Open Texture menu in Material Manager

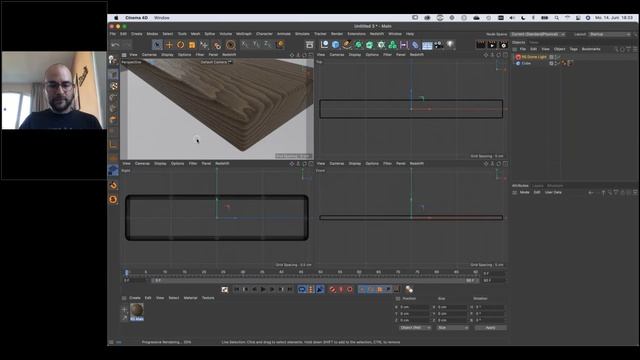click(208, 298)
